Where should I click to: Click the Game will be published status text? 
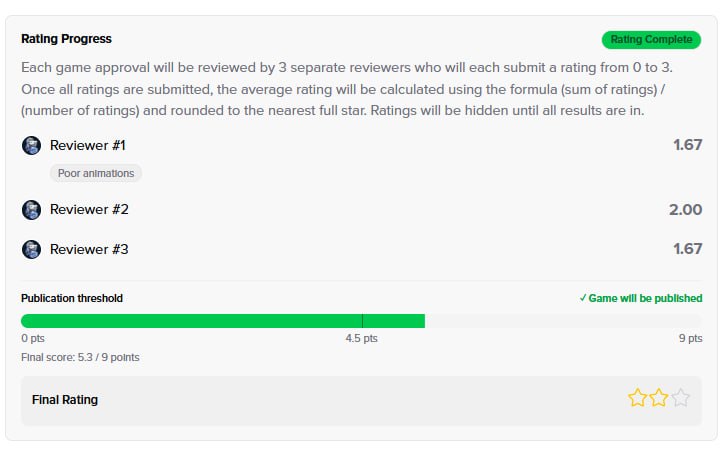tap(645, 299)
